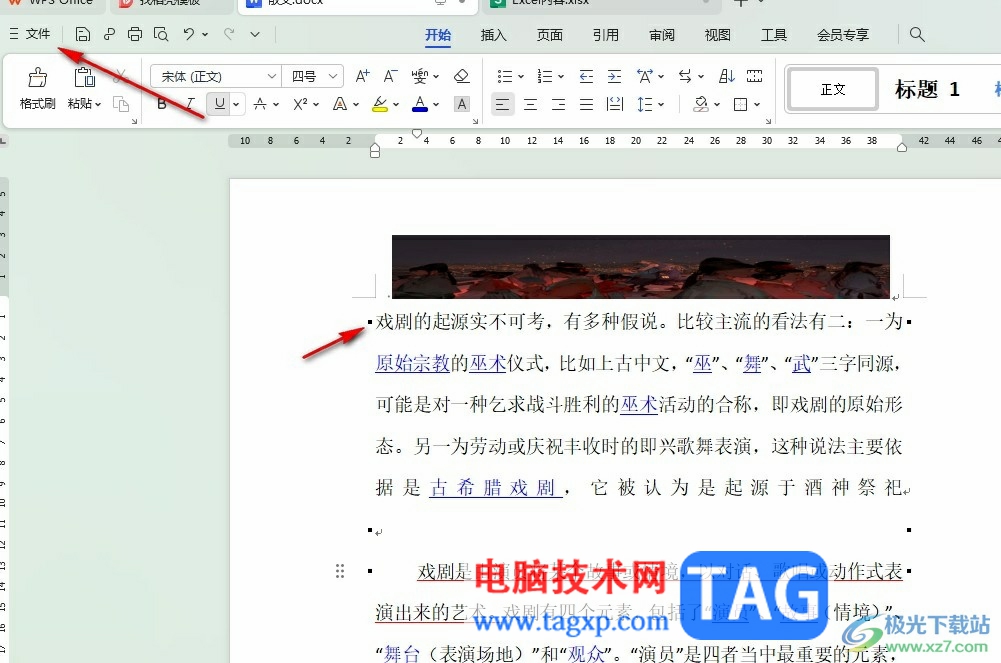The image size is (1001, 663).
Task: Select align left paragraph button
Action: (502, 104)
